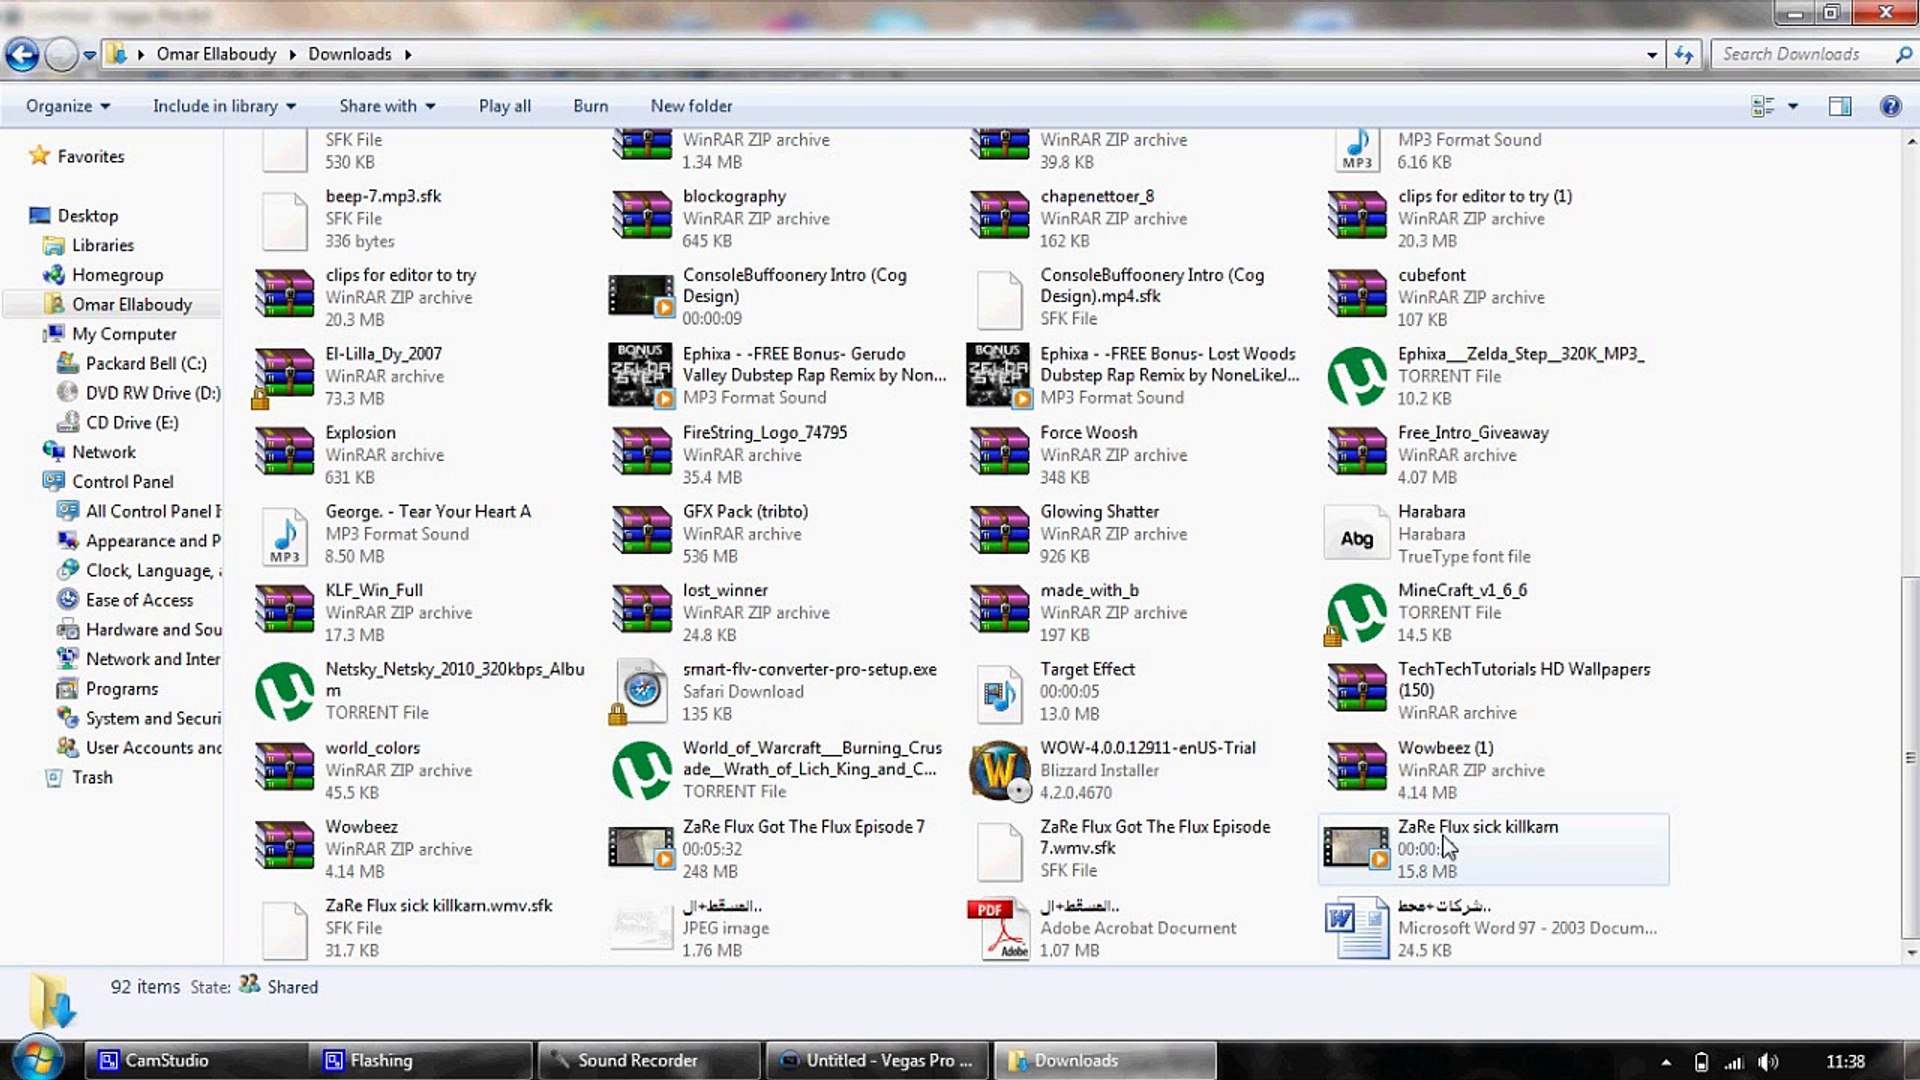Open CD Drive (E:) in sidebar
The width and height of the screenshot is (1920, 1080).
click(x=132, y=422)
